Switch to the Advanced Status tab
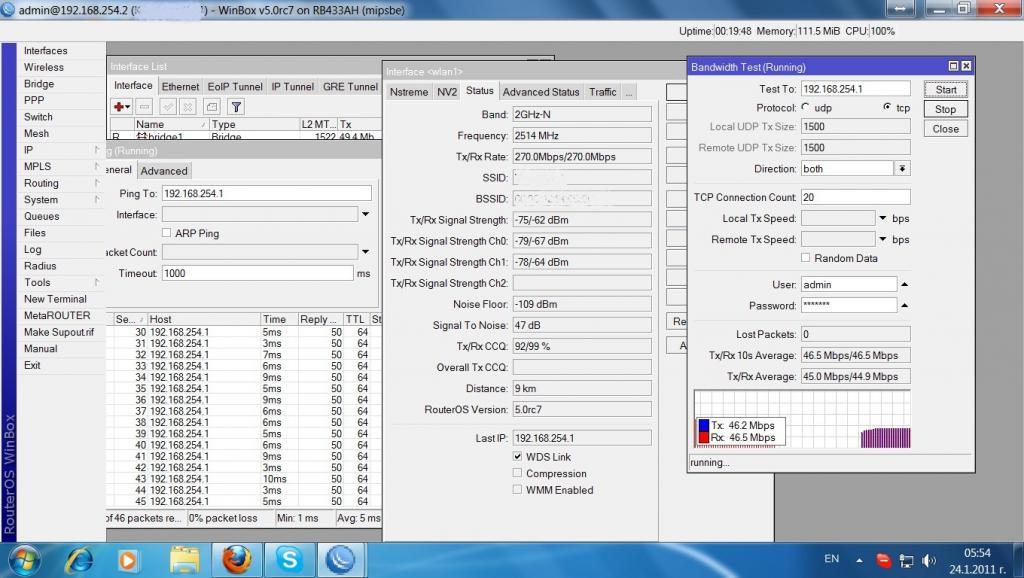The width and height of the screenshot is (1024, 578). click(x=541, y=92)
